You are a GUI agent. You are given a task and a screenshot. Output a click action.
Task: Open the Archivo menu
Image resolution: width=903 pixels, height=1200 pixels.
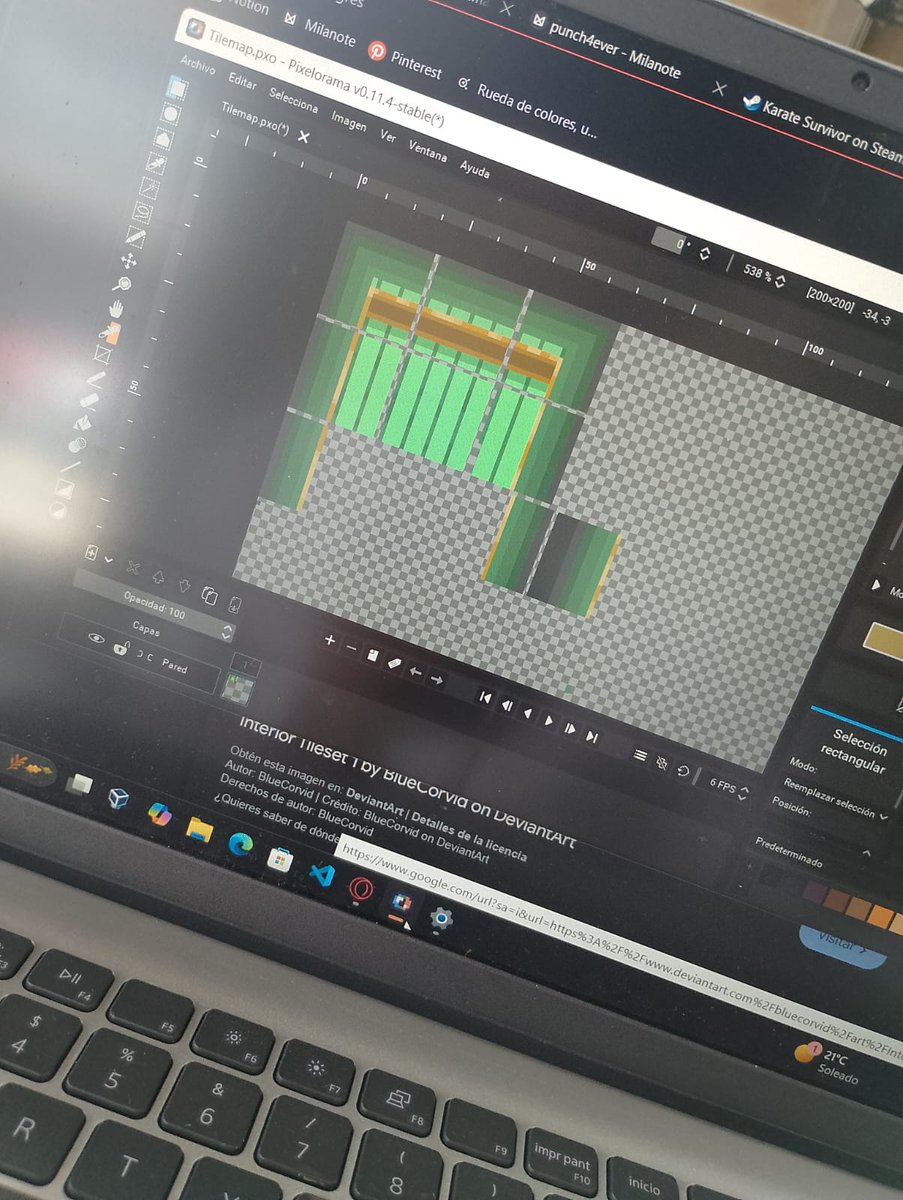(x=197, y=65)
